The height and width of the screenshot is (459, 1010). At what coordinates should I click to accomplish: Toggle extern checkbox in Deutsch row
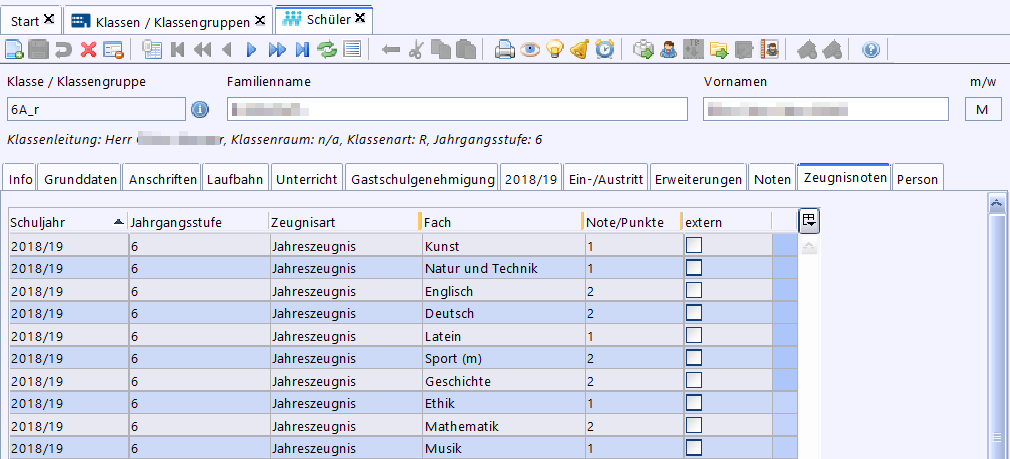(694, 313)
